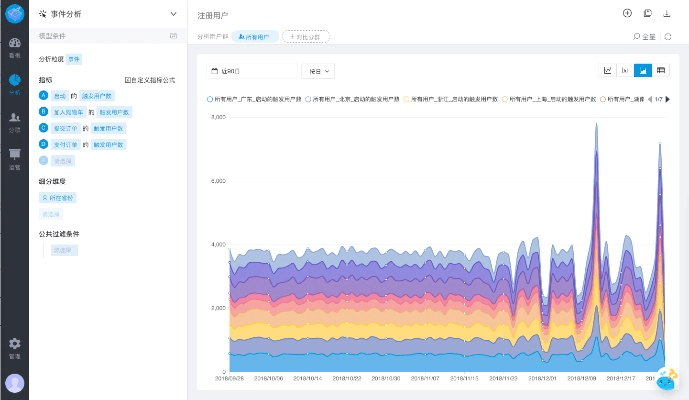This screenshot has width=689, height=400.
Task: Open 自定义指标公式 custom formula link
Action: (150, 79)
